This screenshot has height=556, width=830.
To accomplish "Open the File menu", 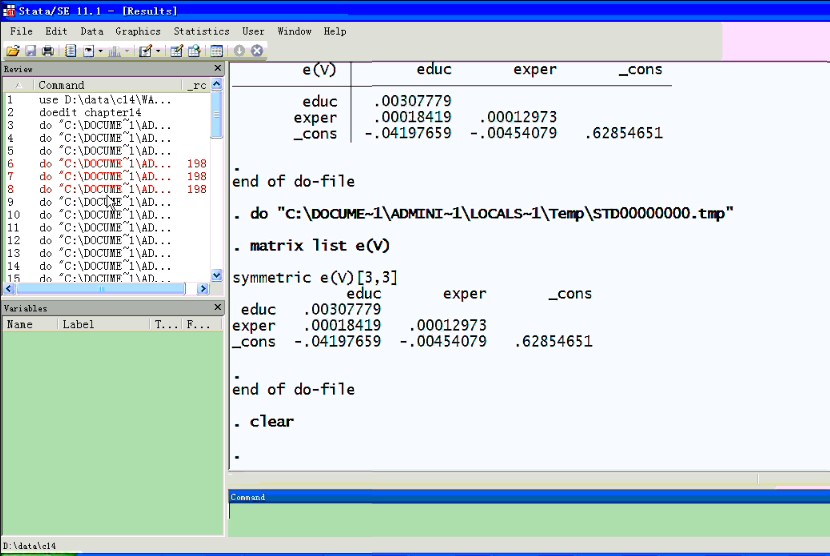I will 21,31.
